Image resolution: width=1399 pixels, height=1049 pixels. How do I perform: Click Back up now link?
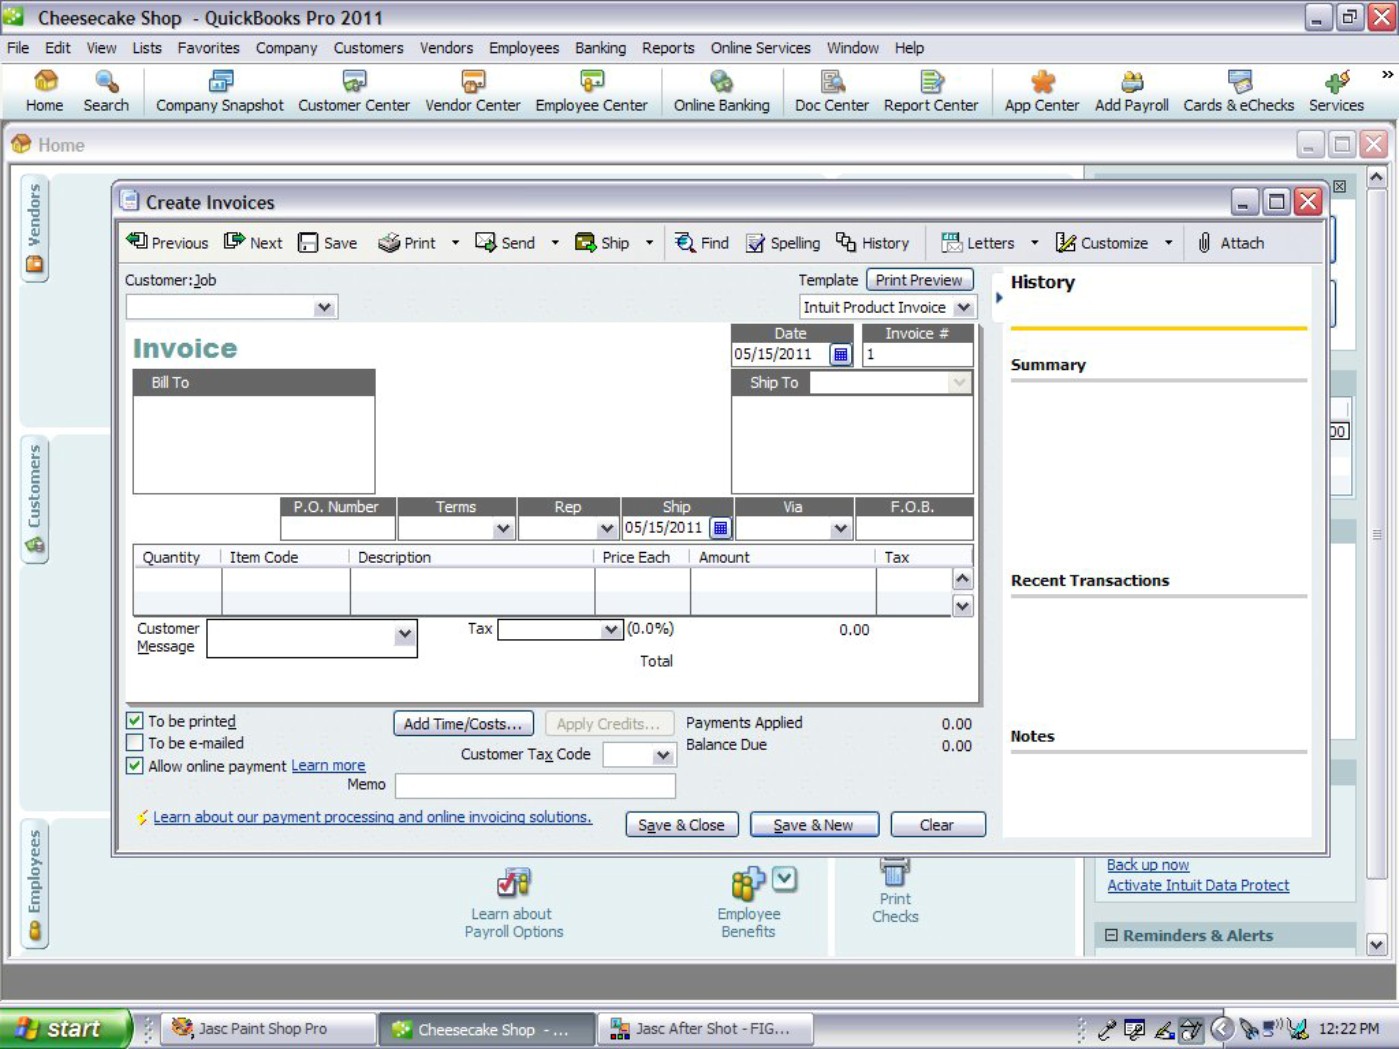tap(1147, 865)
